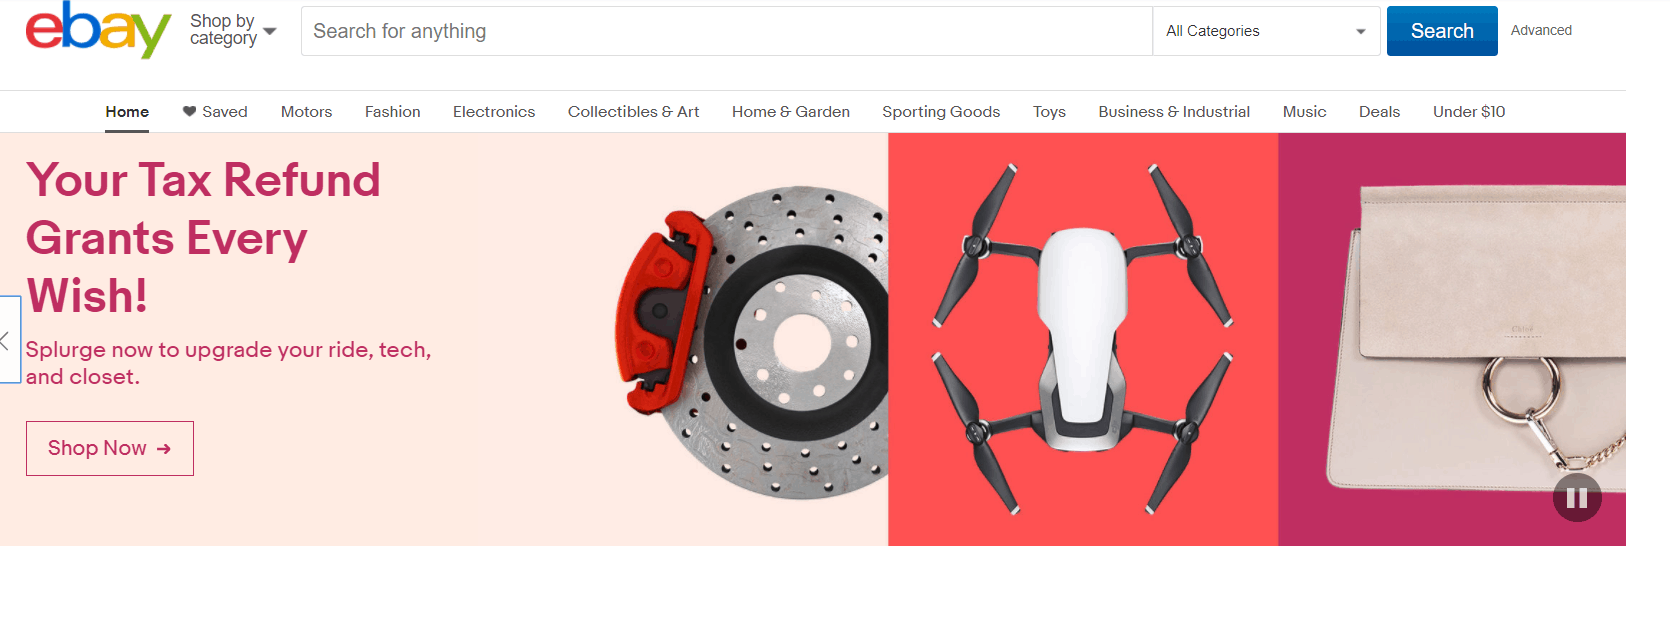Open the Deals page
The width and height of the screenshot is (1670, 624).
point(1379,112)
